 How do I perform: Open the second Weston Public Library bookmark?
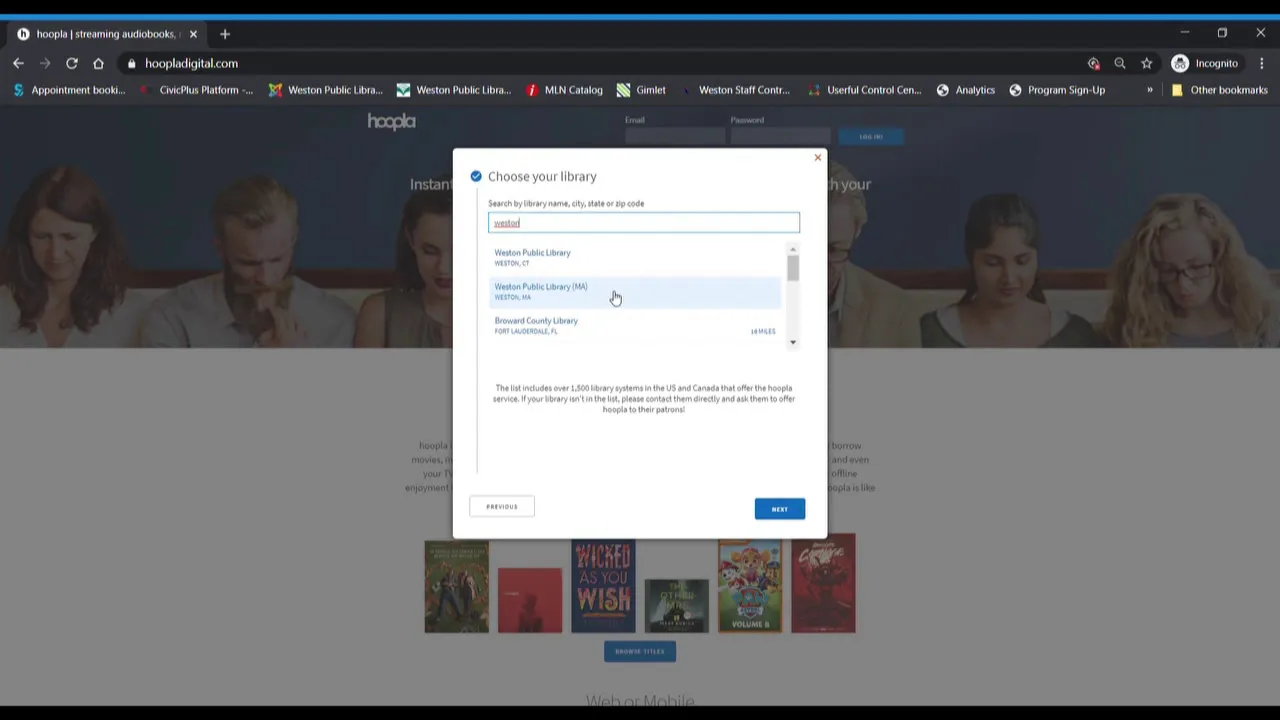(x=453, y=90)
